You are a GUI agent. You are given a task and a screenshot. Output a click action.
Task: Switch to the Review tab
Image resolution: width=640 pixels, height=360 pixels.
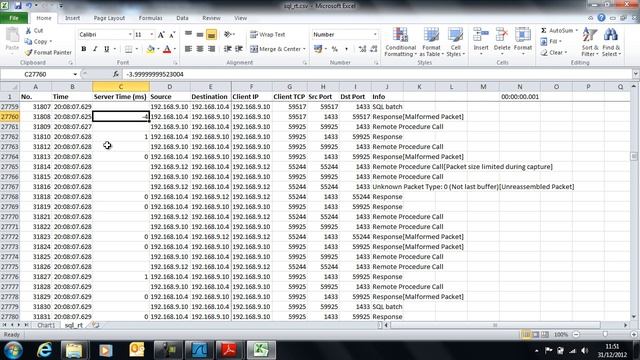(211, 18)
